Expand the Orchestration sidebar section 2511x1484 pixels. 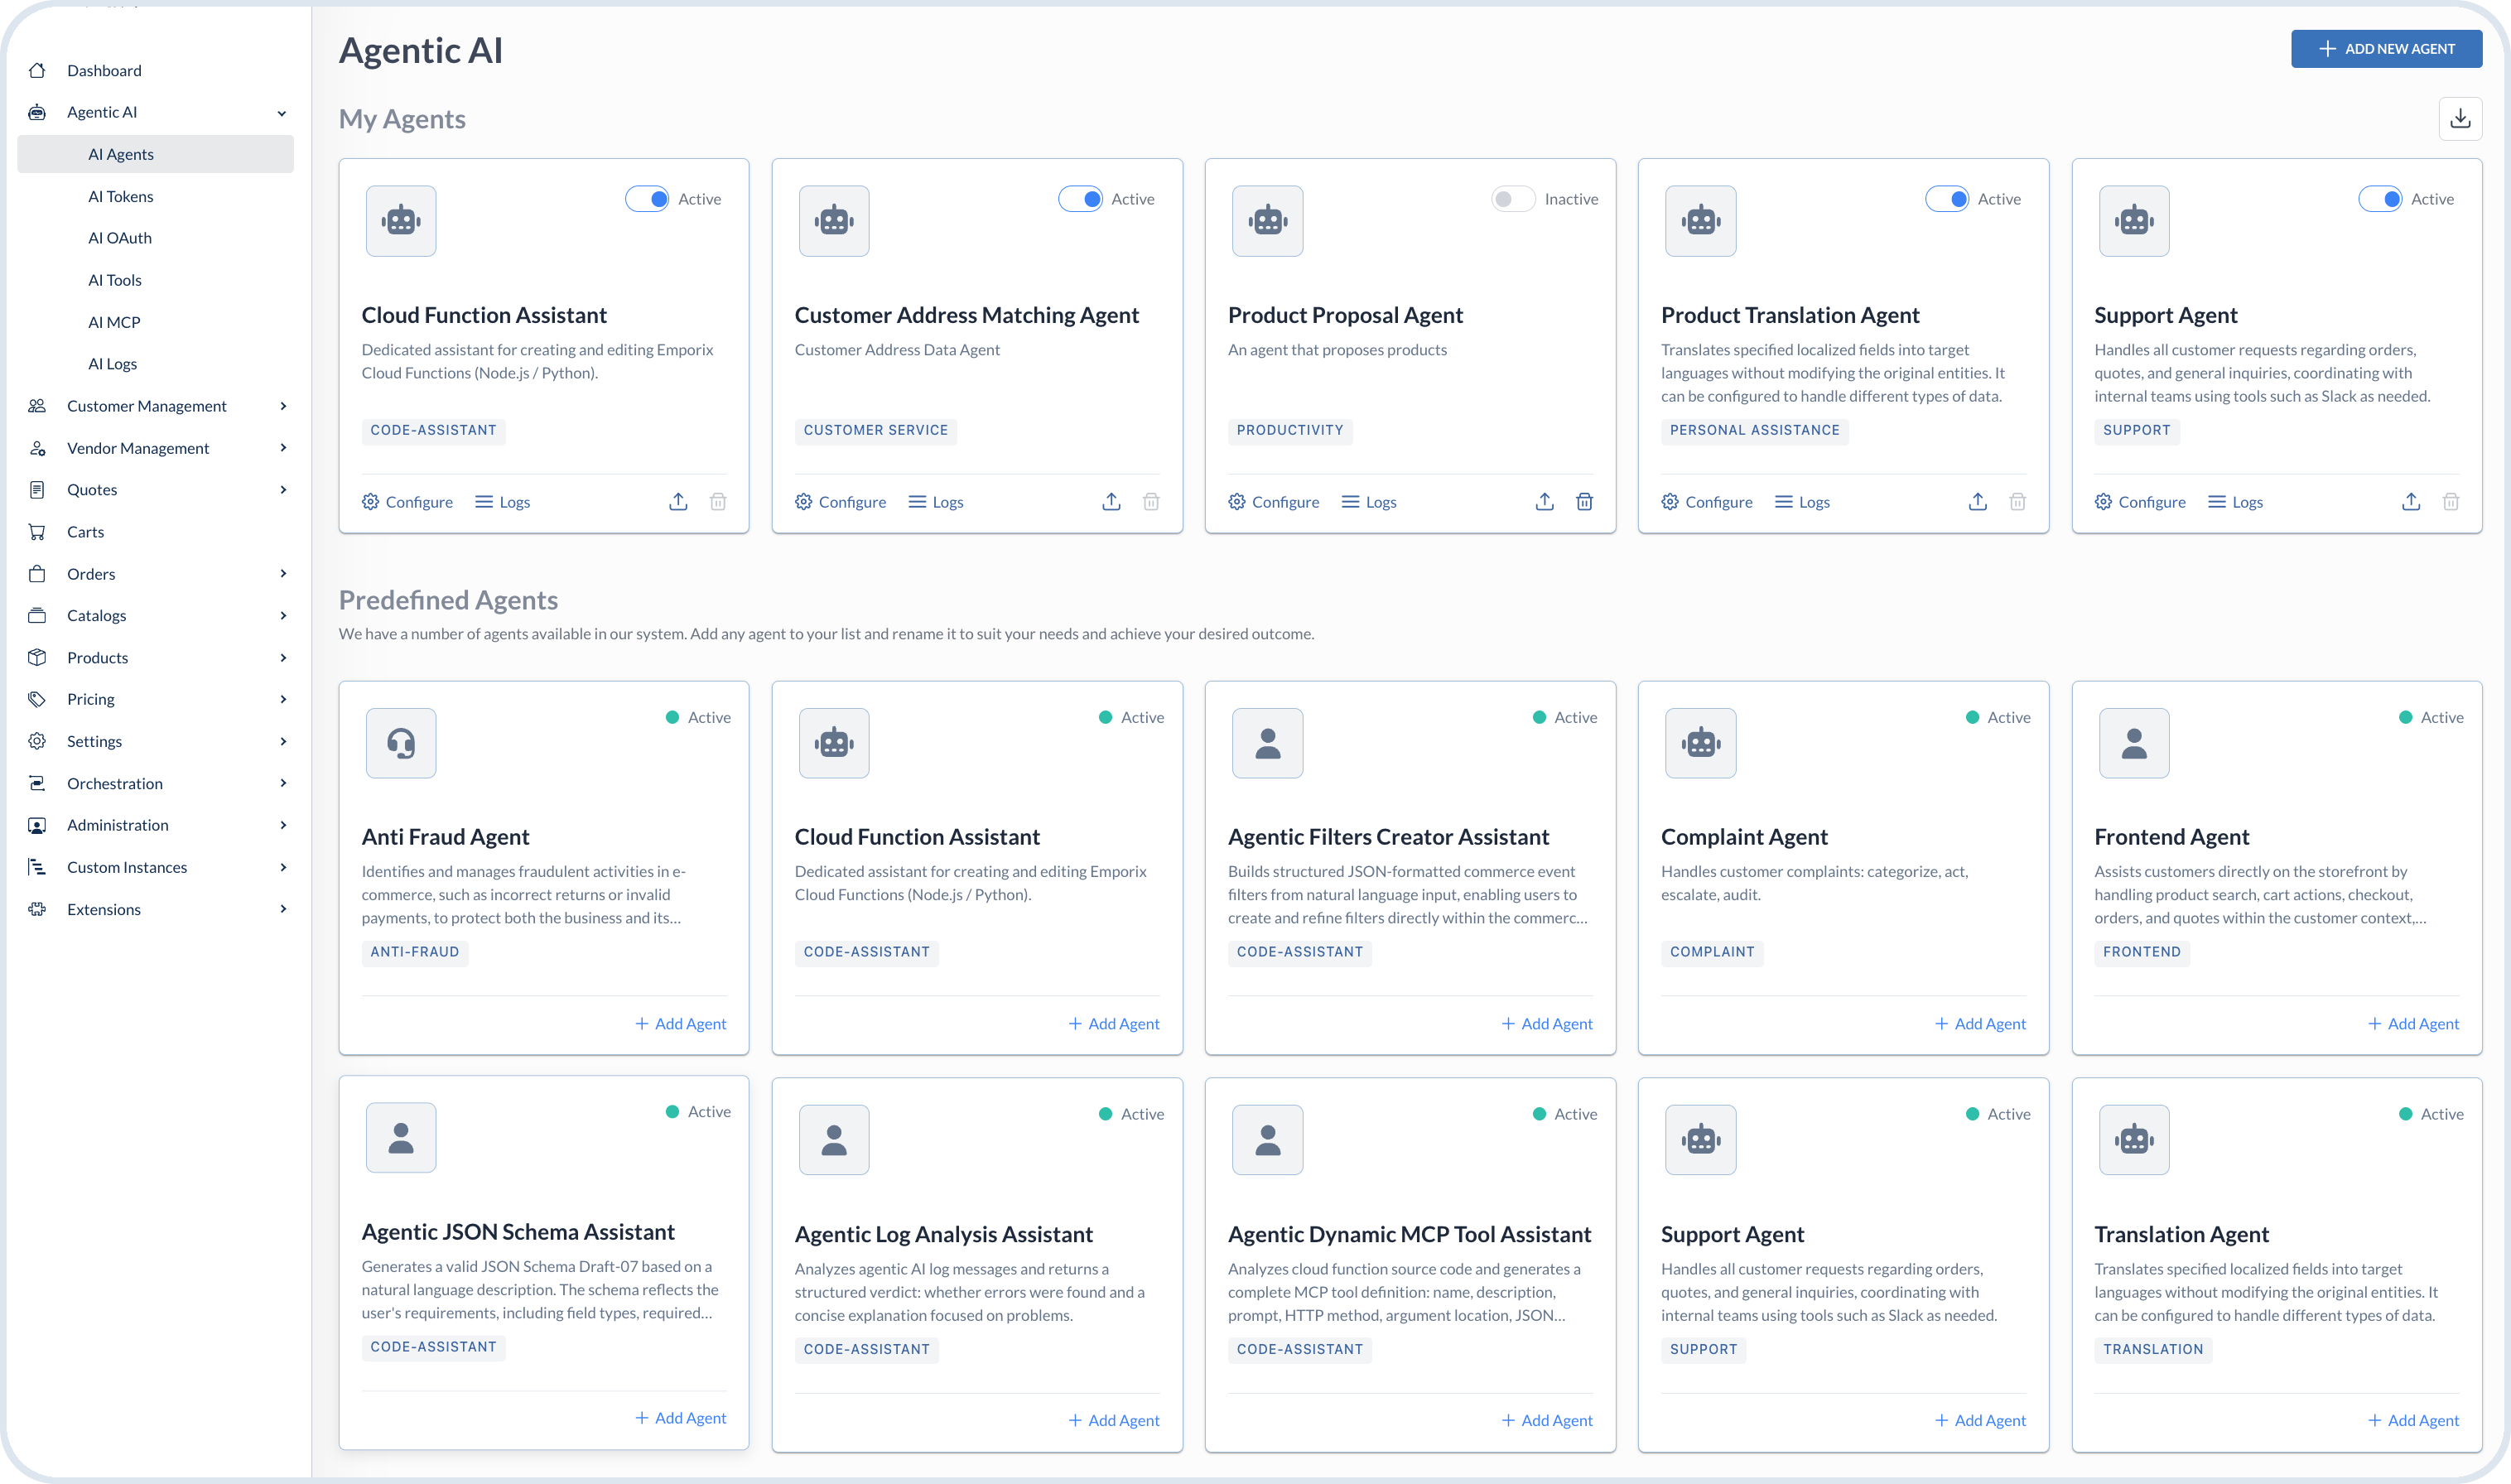(x=283, y=783)
